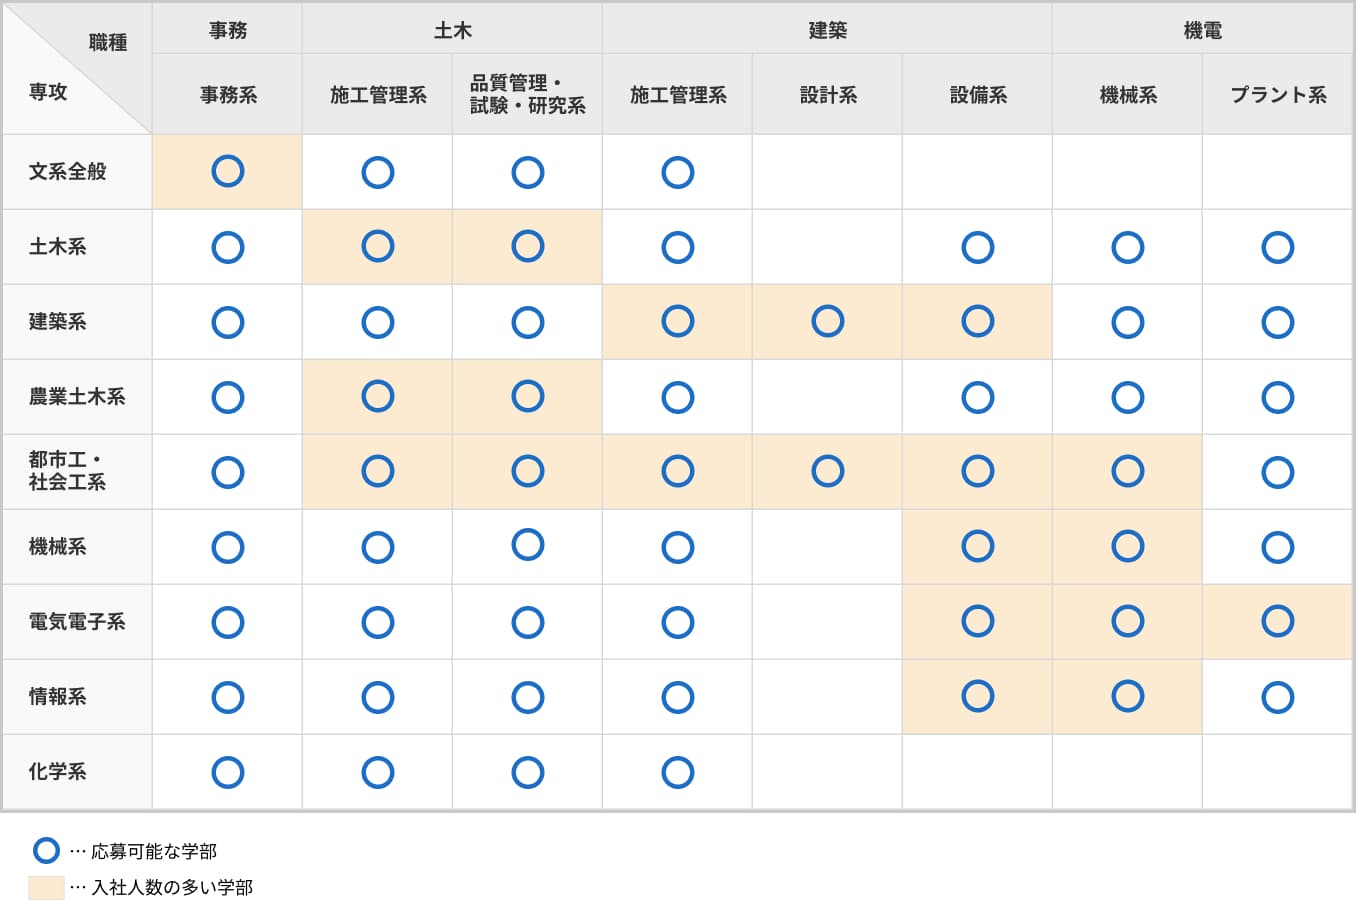The height and width of the screenshot is (900, 1356).
Task: Click the 建築 category header
Action: tap(827, 30)
